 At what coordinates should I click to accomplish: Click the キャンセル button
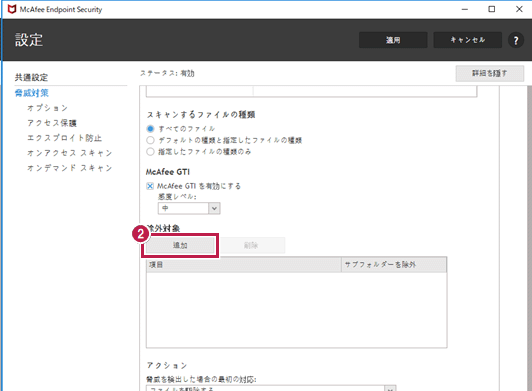click(x=468, y=40)
